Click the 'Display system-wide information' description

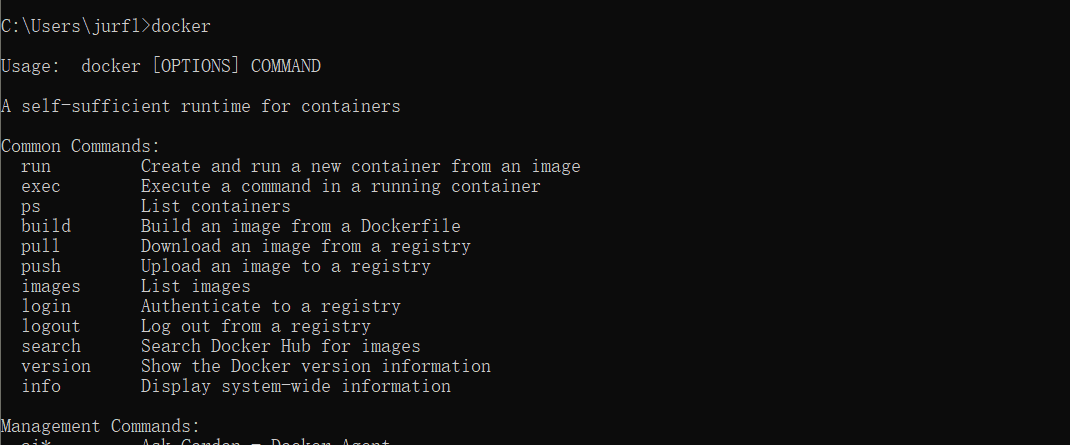[x=295, y=386]
